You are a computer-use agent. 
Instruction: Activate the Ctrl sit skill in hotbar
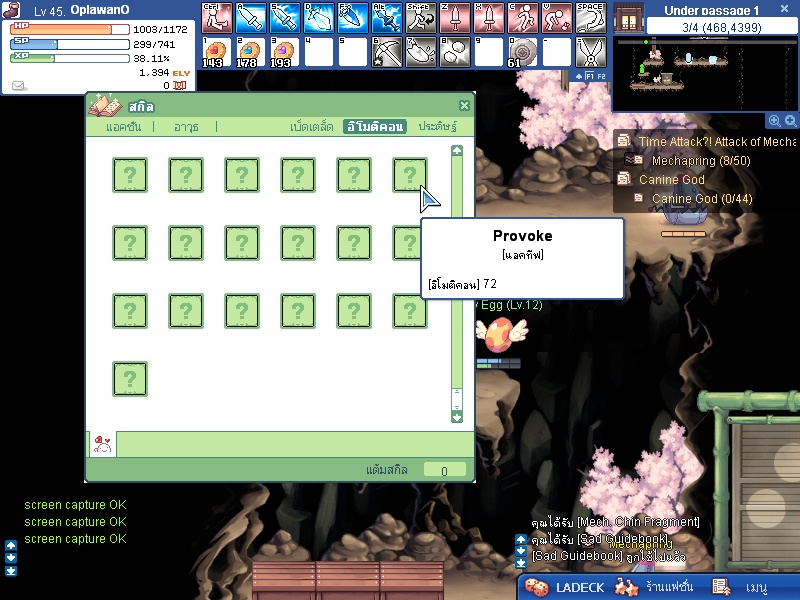pos(217,18)
